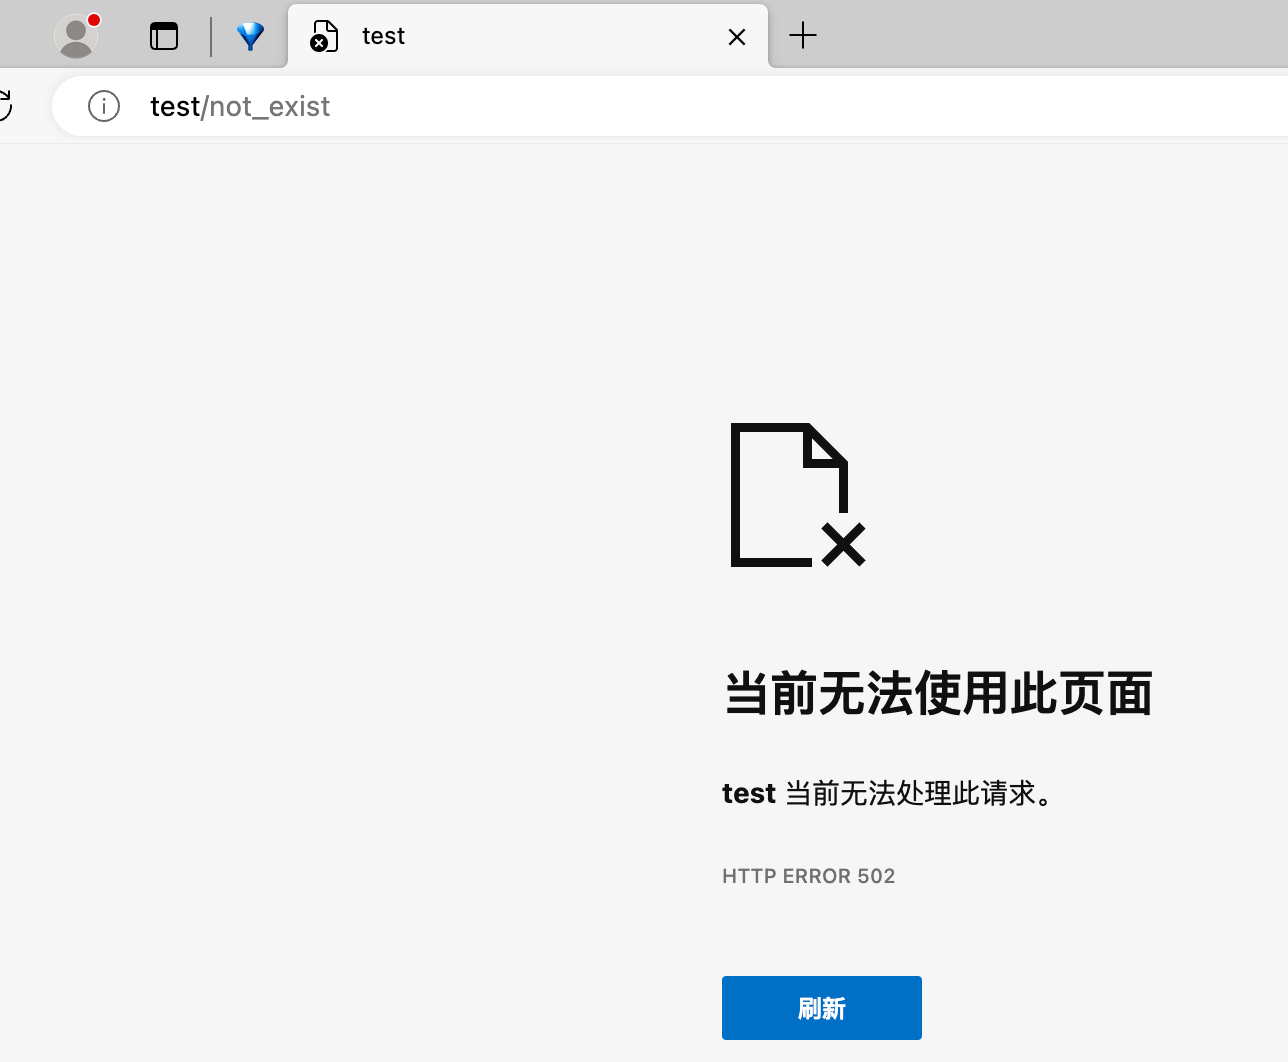This screenshot has width=1288, height=1062.
Task: Click the red notification dot on profile
Action: click(94, 20)
